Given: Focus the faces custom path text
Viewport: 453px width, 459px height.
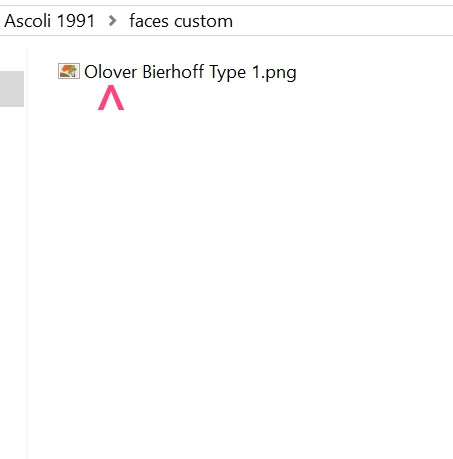Looking at the screenshot, I should pos(181,21).
